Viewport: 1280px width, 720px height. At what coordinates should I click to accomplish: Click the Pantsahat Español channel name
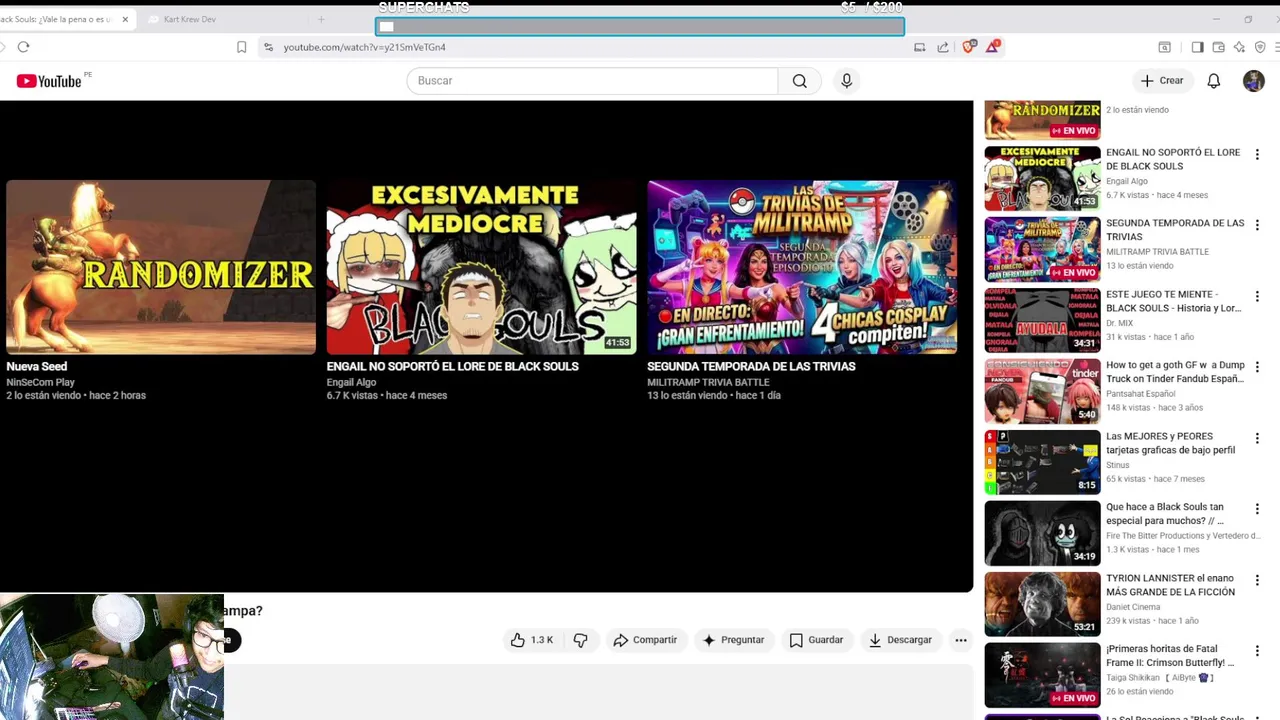(x=1140, y=394)
